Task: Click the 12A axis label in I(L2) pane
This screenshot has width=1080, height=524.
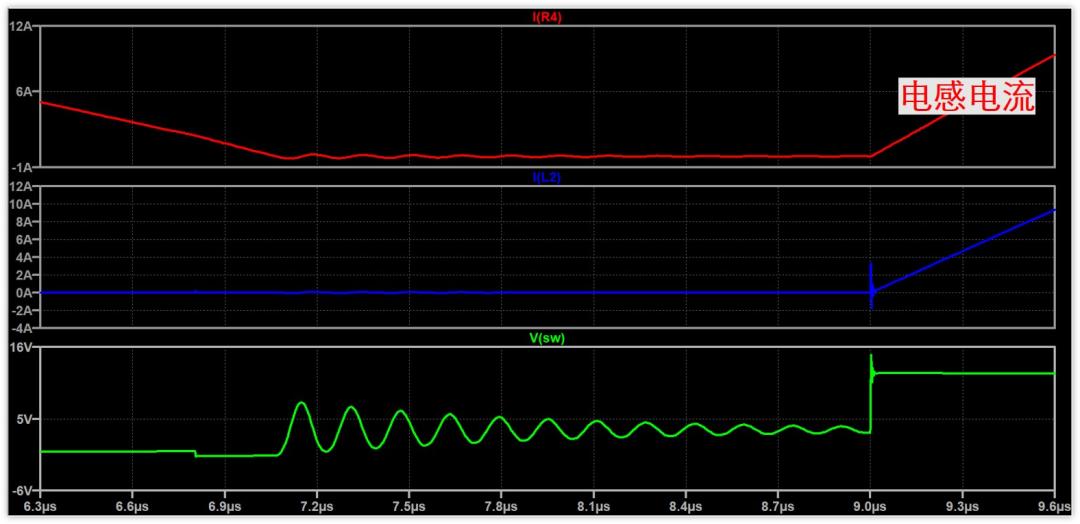Action: click(21, 187)
